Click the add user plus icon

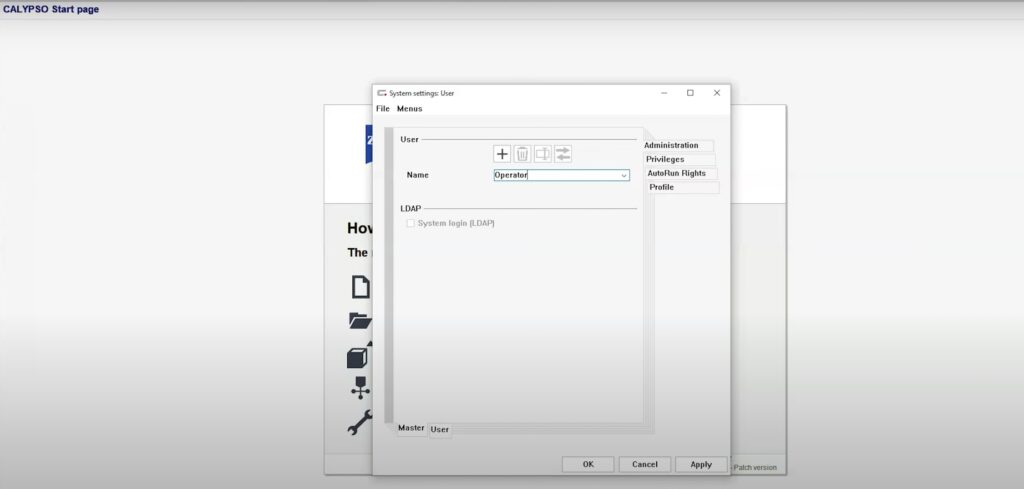point(502,154)
